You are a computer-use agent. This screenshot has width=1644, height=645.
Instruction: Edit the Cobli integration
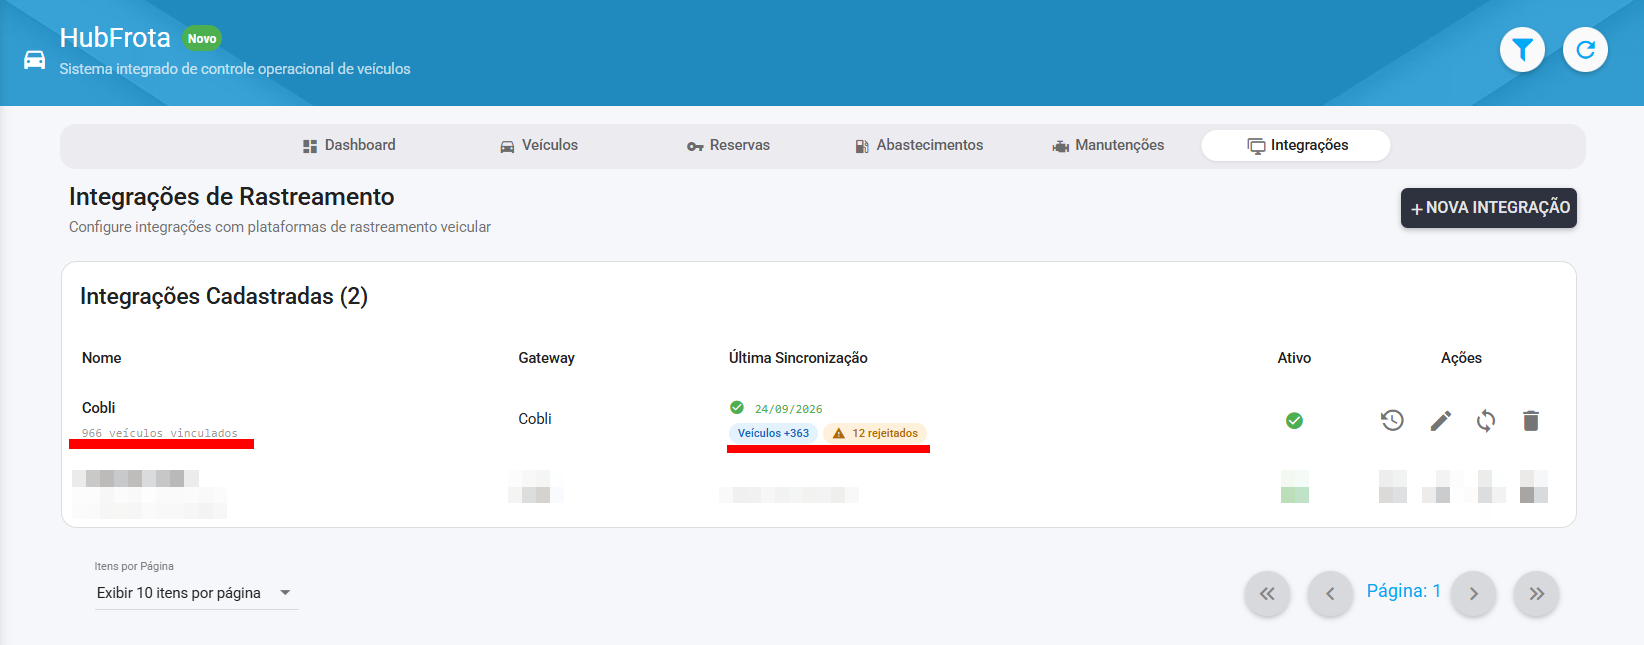click(1440, 420)
